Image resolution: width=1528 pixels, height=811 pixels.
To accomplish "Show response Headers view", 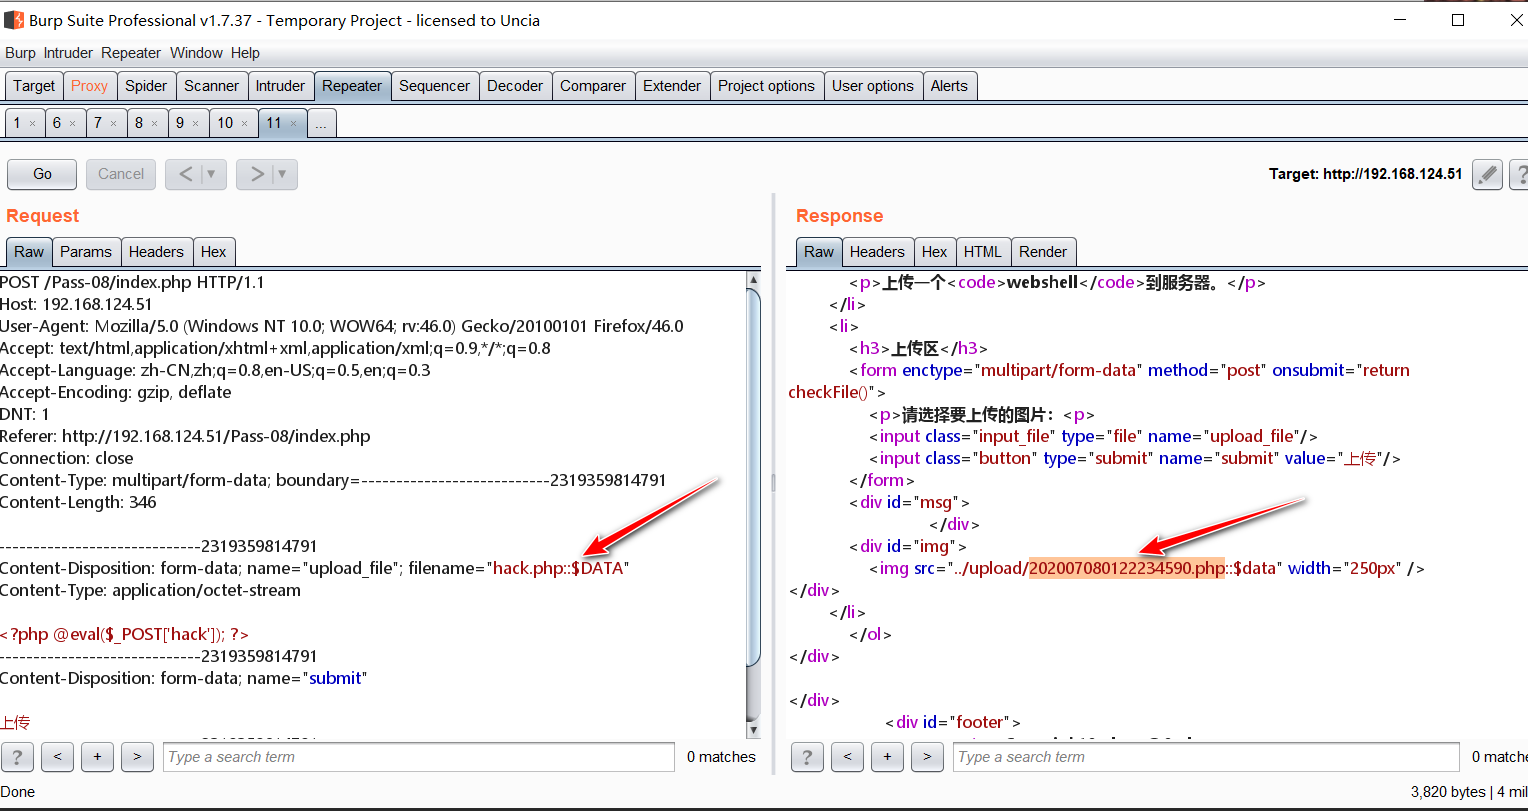I will [x=877, y=252].
